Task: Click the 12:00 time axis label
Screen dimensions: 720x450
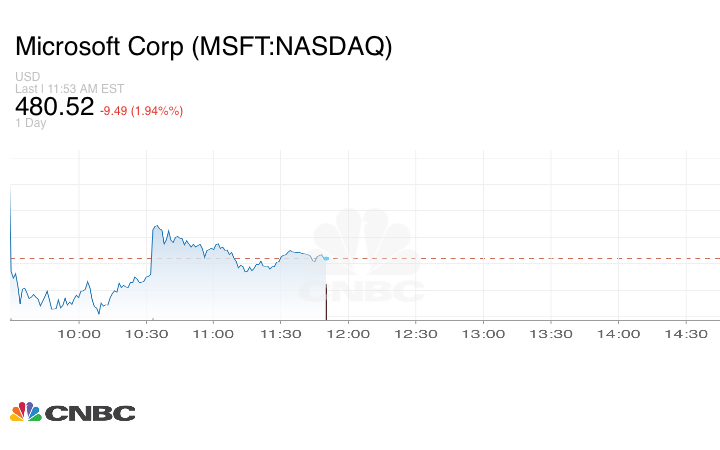Action: pos(350,334)
